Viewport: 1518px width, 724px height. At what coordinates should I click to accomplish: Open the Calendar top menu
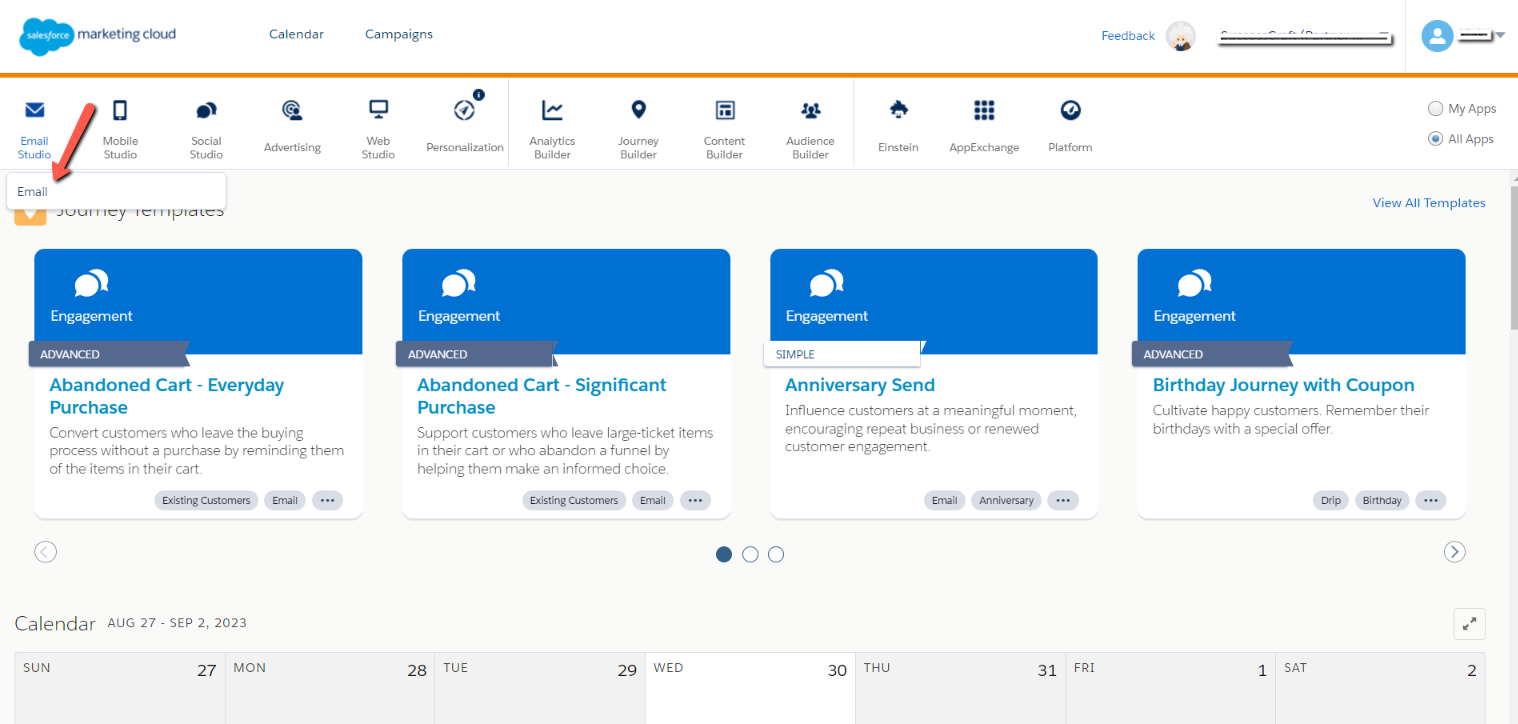(296, 34)
